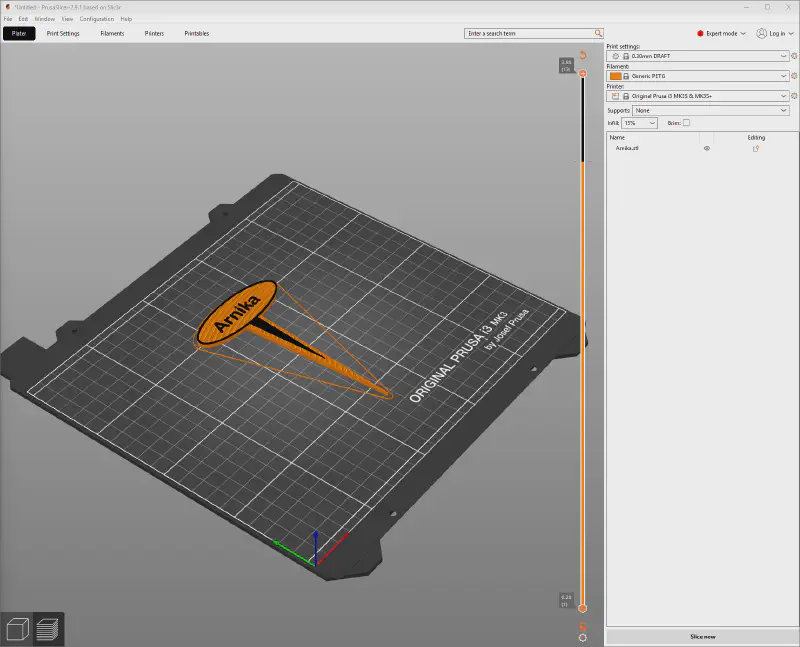Switch to the Print Settings tab

coord(64,33)
